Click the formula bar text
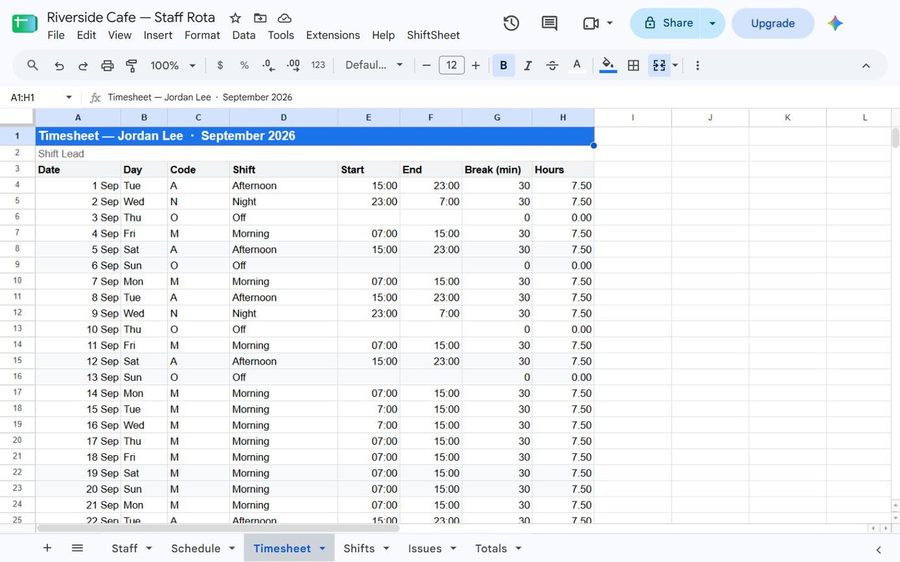Image resolution: width=900 pixels, height=562 pixels. point(200,97)
